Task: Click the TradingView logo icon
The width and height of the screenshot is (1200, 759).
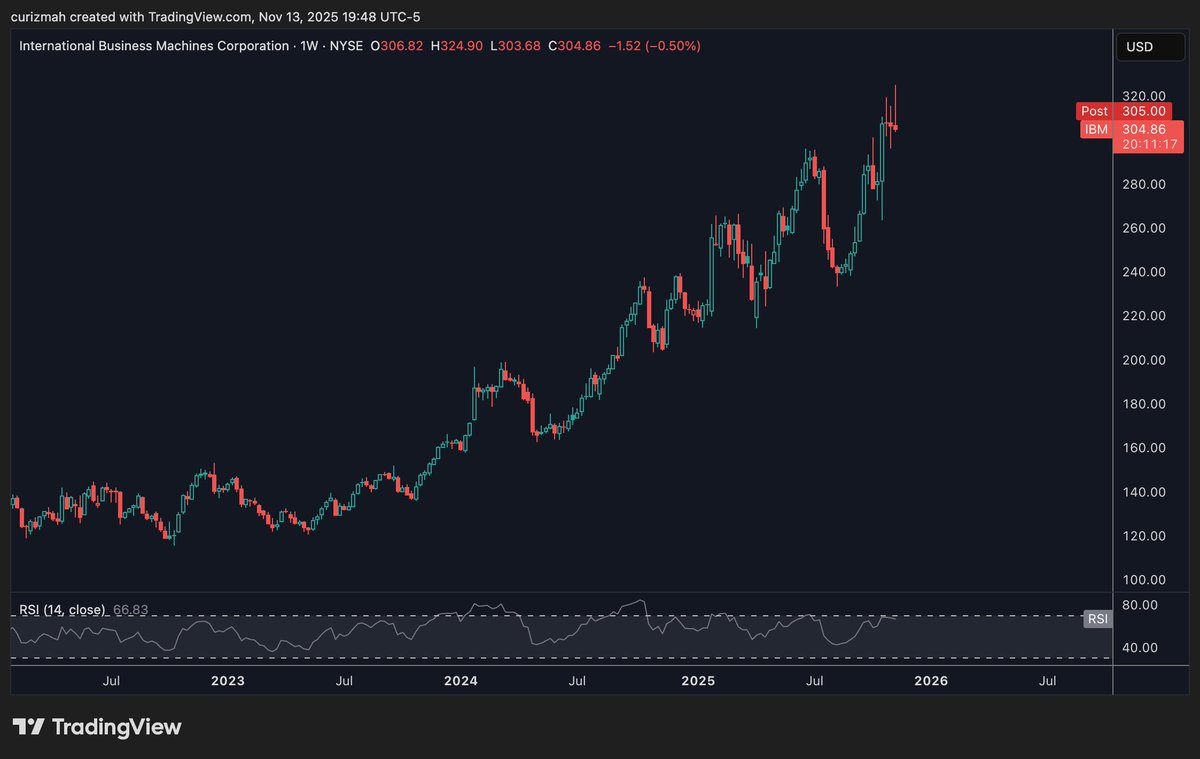Action: pos(27,727)
